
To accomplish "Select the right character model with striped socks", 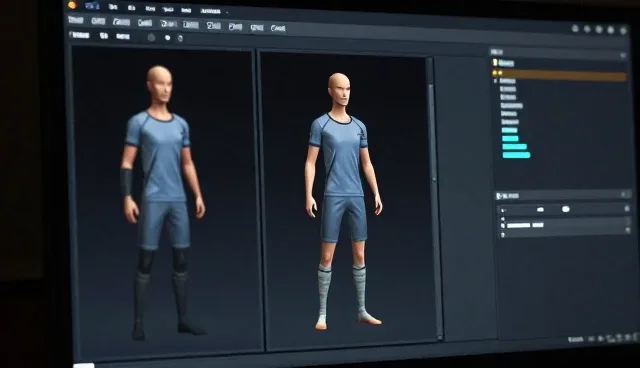I will pos(344,201).
